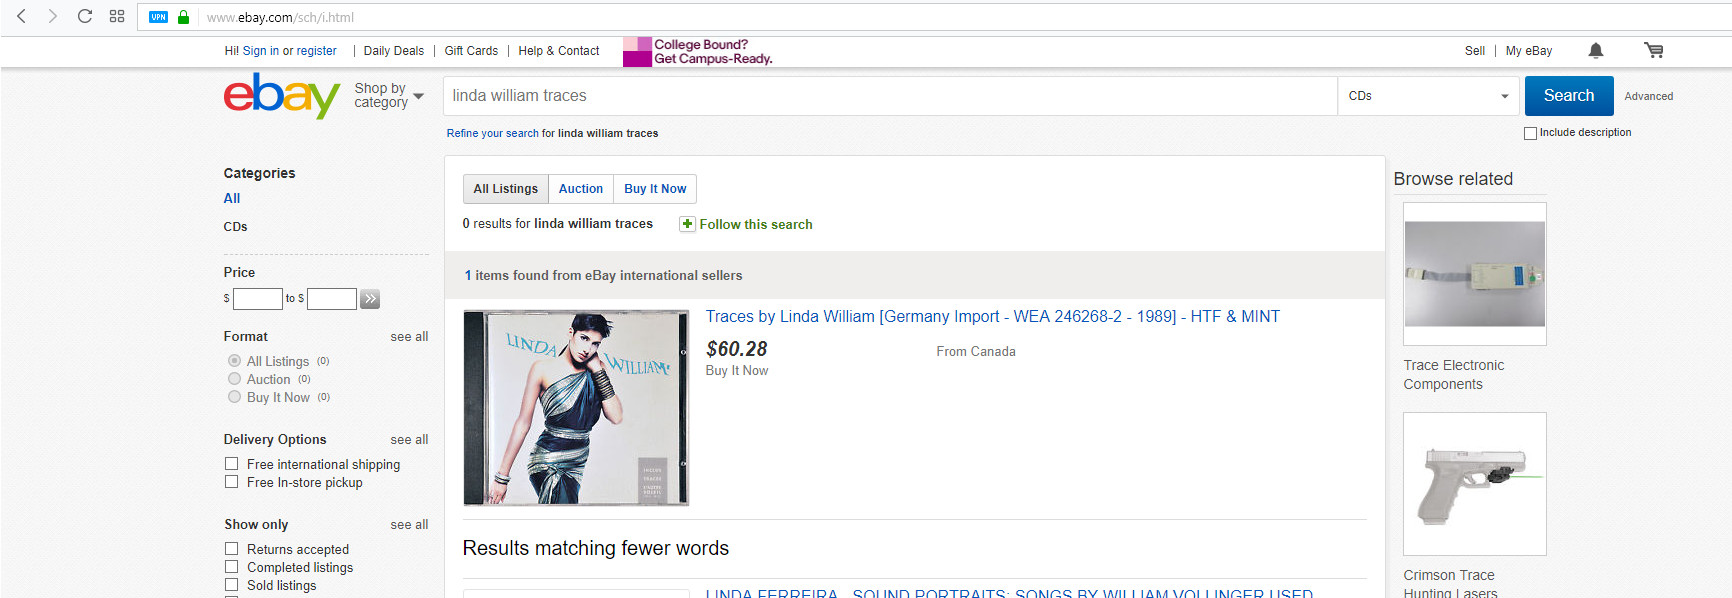The image size is (1732, 598).
Task: Select the Auction format radio
Action: click(234, 379)
